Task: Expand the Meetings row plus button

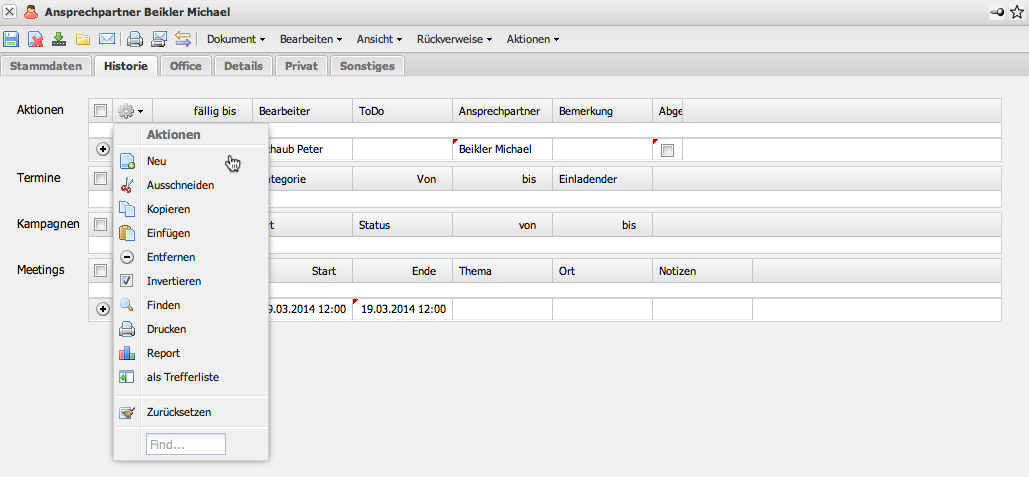Action: coord(103,309)
